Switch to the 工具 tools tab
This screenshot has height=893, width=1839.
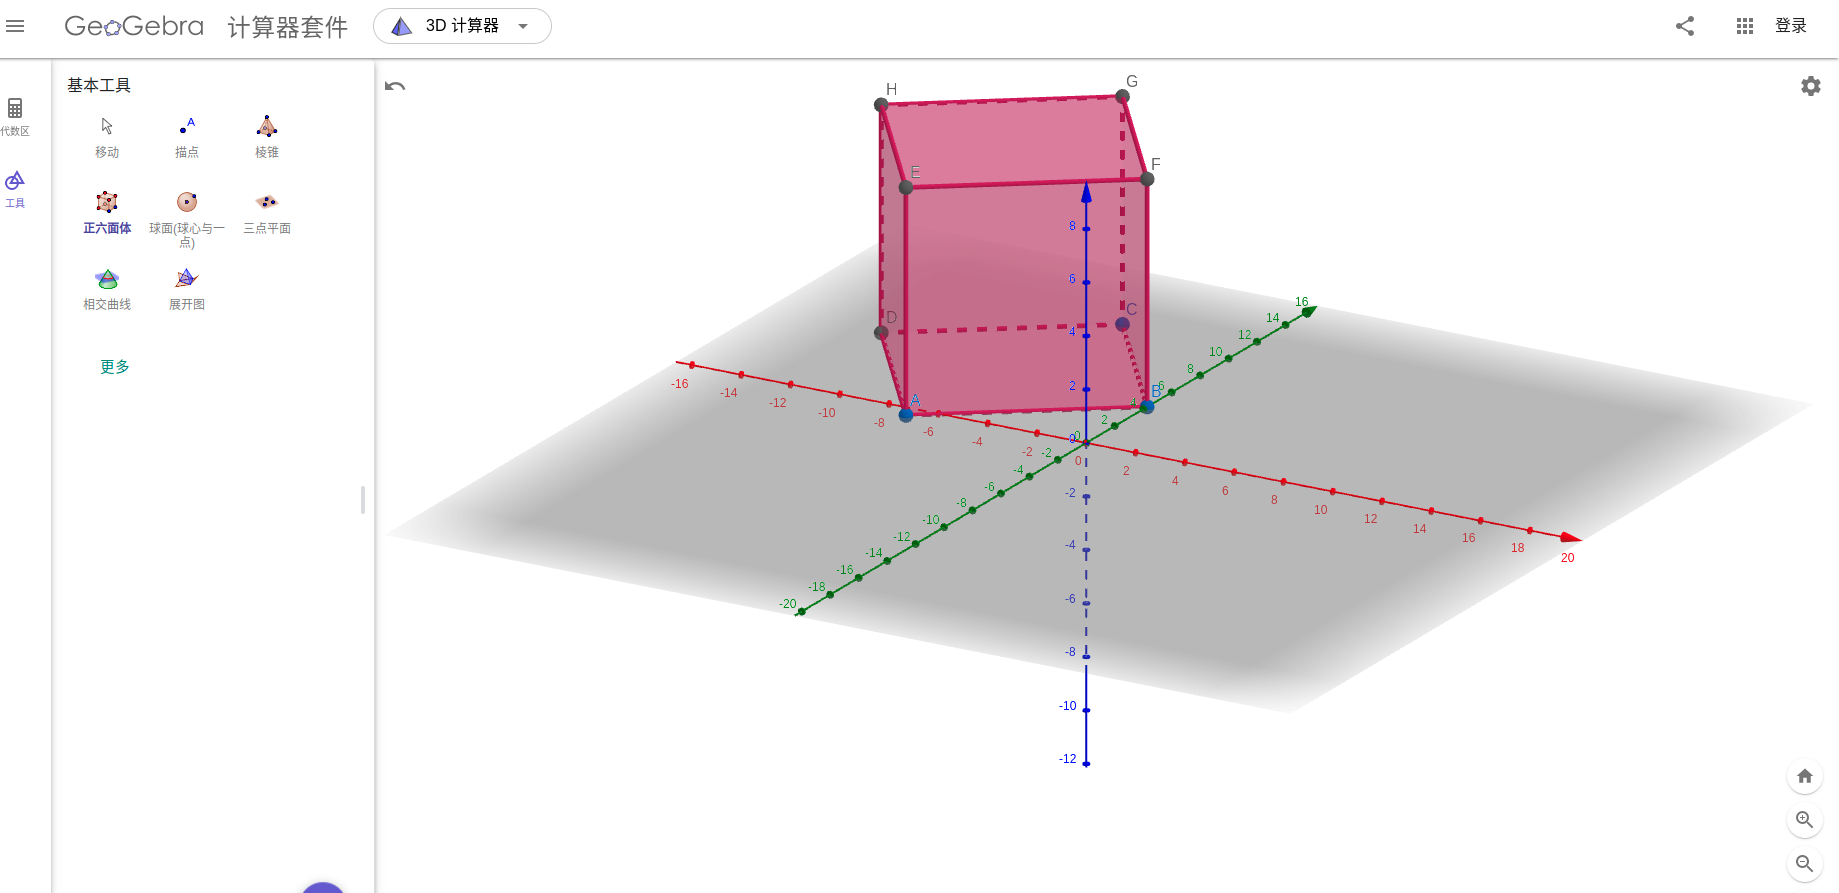pos(15,189)
